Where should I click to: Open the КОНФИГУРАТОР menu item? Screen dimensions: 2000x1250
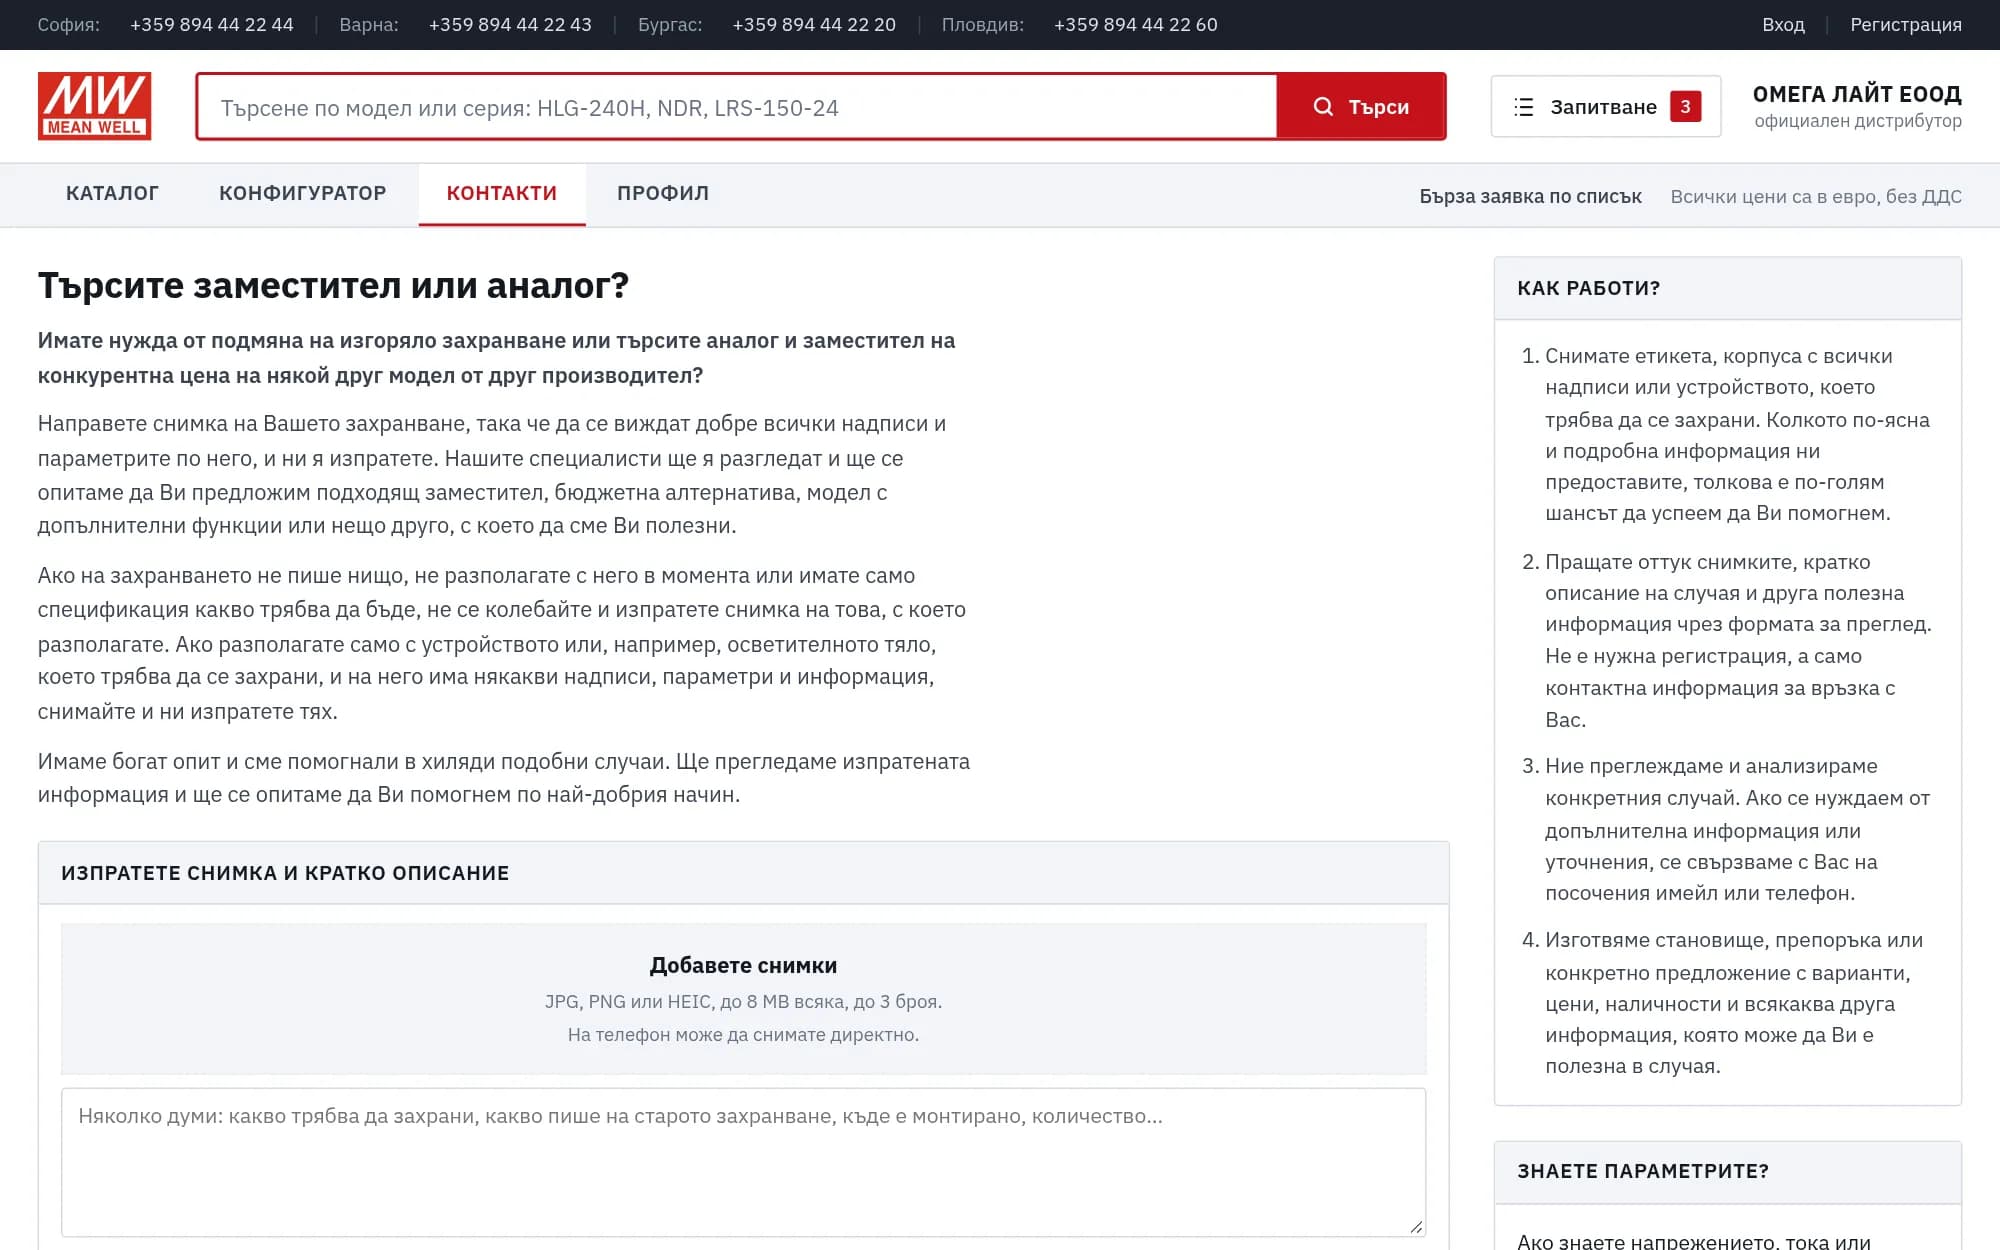303,193
